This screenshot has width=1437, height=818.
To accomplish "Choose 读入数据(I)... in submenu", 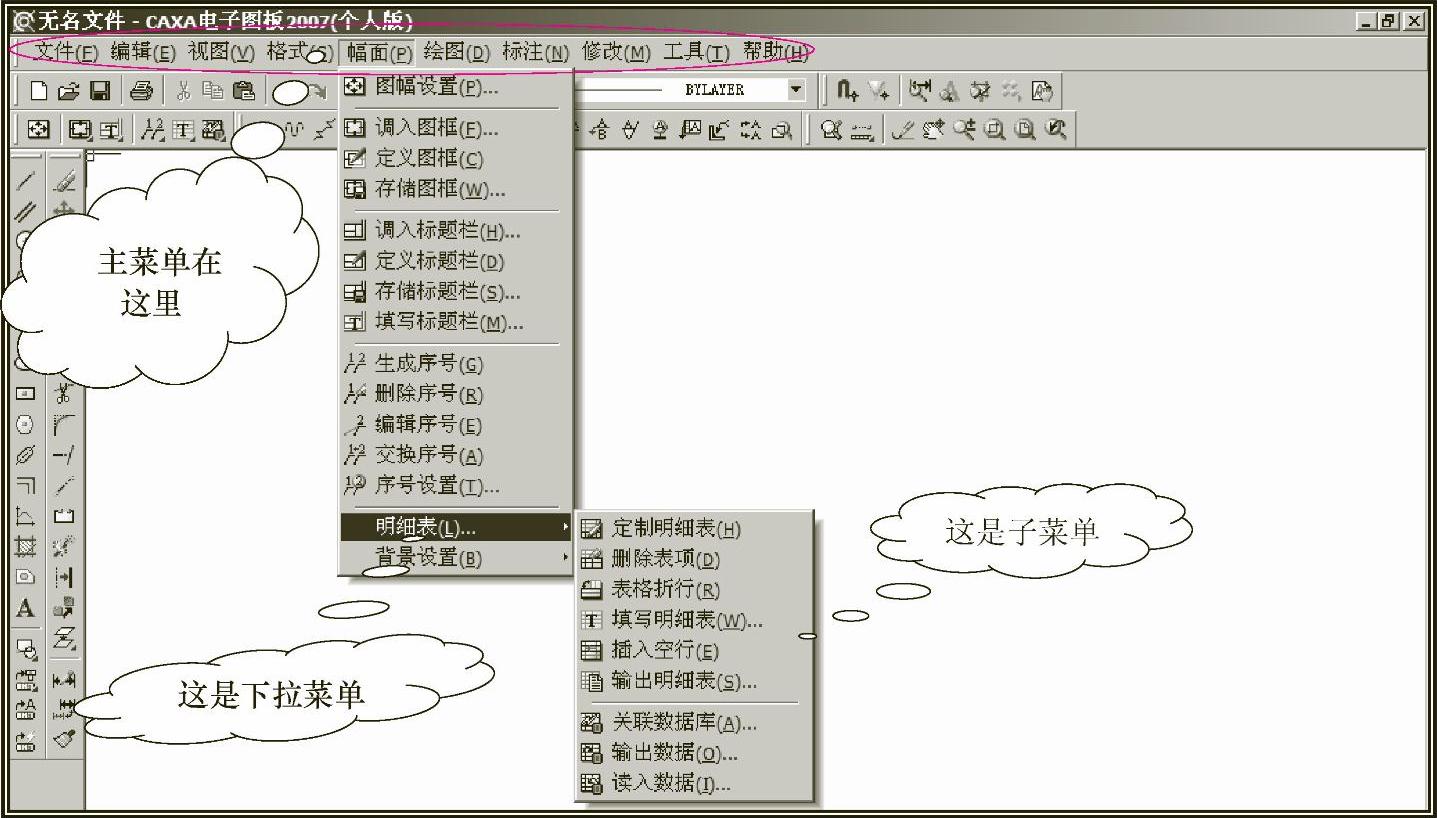I will [x=695, y=784].
